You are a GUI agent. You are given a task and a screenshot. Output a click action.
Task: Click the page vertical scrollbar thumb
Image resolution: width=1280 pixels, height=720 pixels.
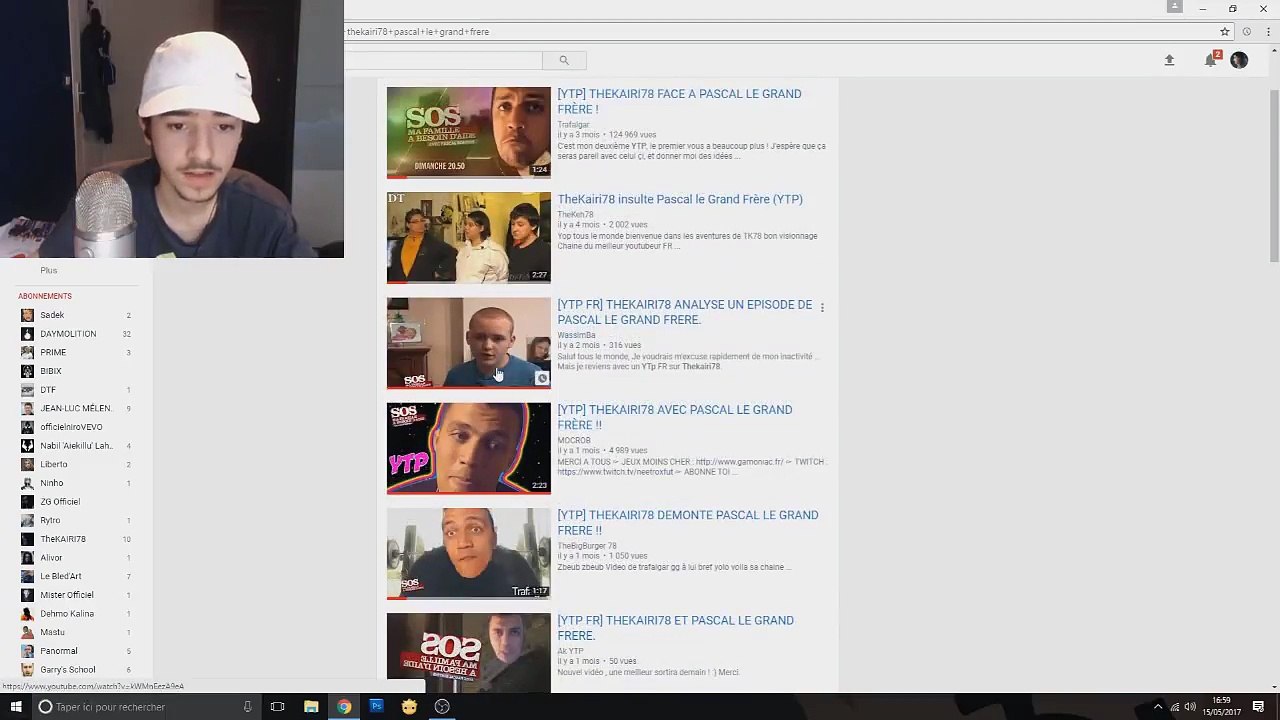[1274, 175]
